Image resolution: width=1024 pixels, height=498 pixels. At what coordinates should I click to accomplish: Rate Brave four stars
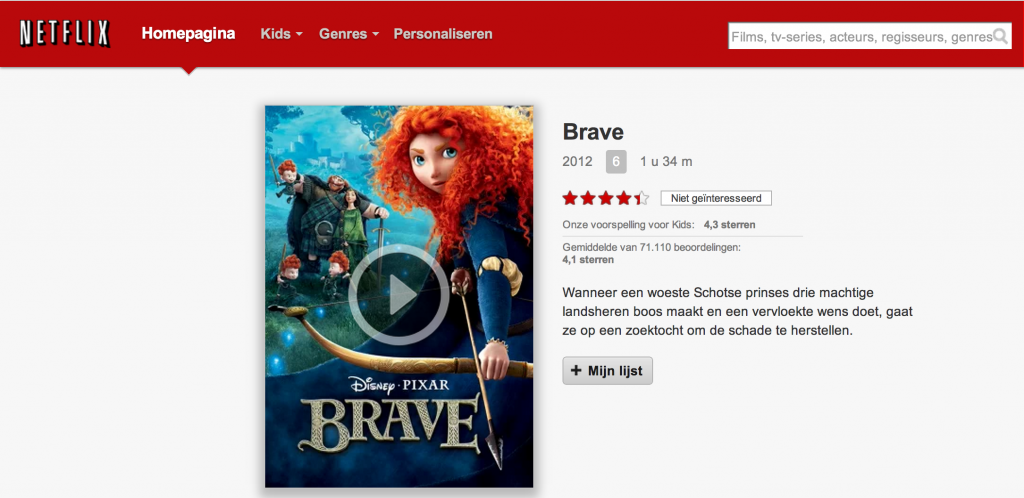pyautogui.click(x=624, y=198)
